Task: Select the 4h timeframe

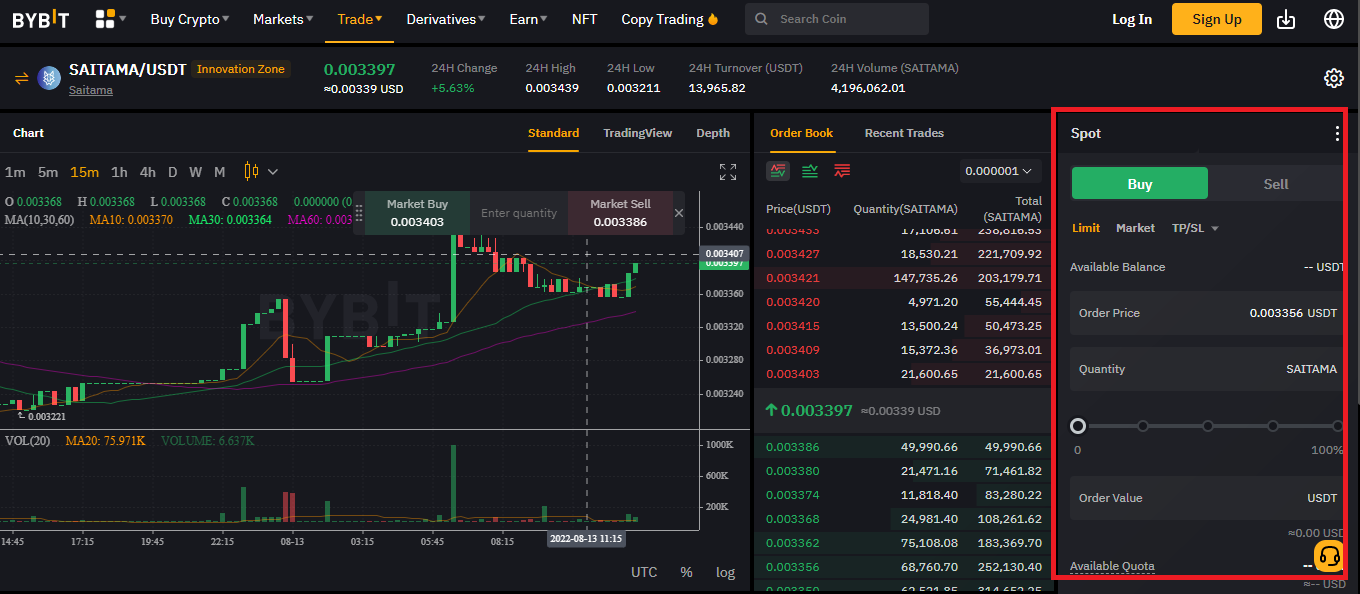Action: pyautogui.click(x=147, y=172)
